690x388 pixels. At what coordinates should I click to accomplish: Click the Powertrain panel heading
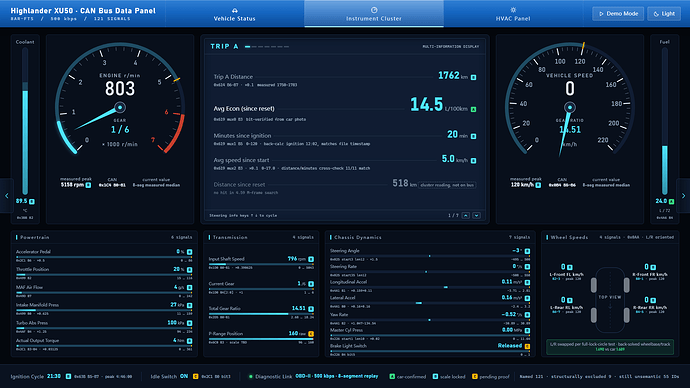[x=35, y=238]
